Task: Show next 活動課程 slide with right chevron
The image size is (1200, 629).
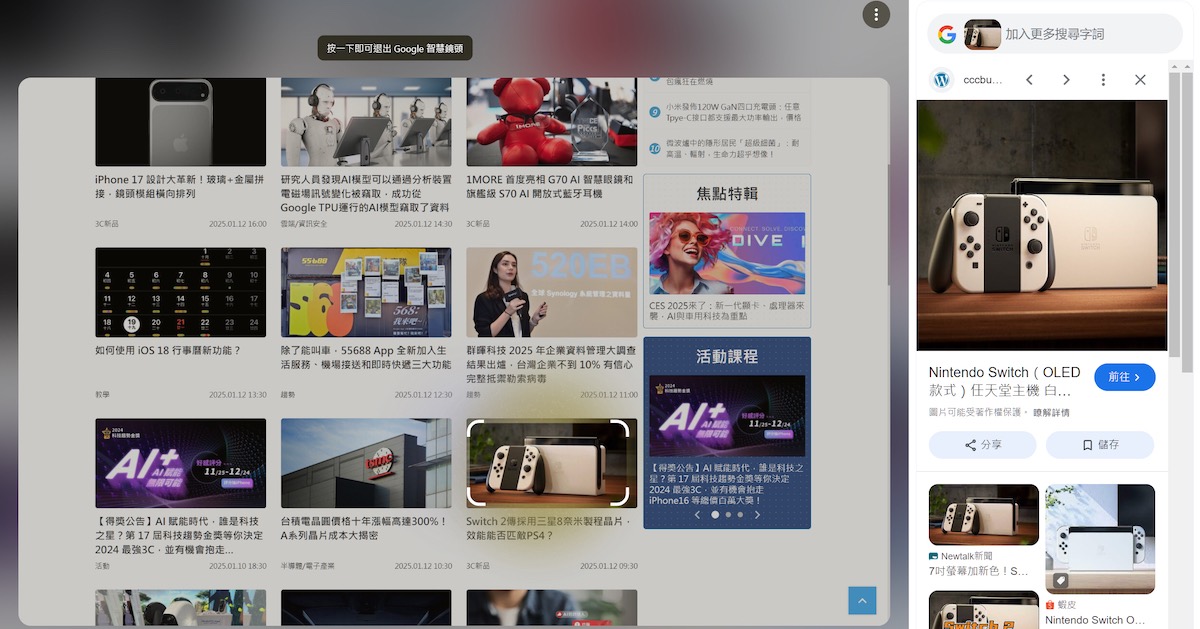Action: pyautogui.click(x=757, y=515)
